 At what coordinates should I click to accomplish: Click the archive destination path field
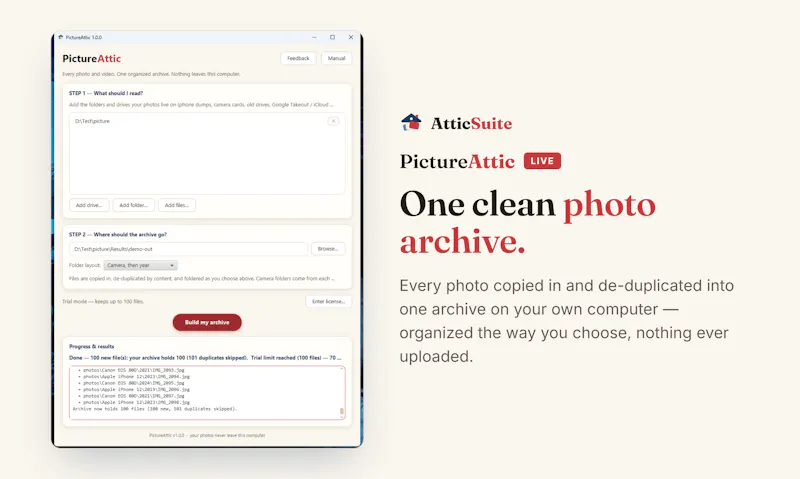point(188,249)
